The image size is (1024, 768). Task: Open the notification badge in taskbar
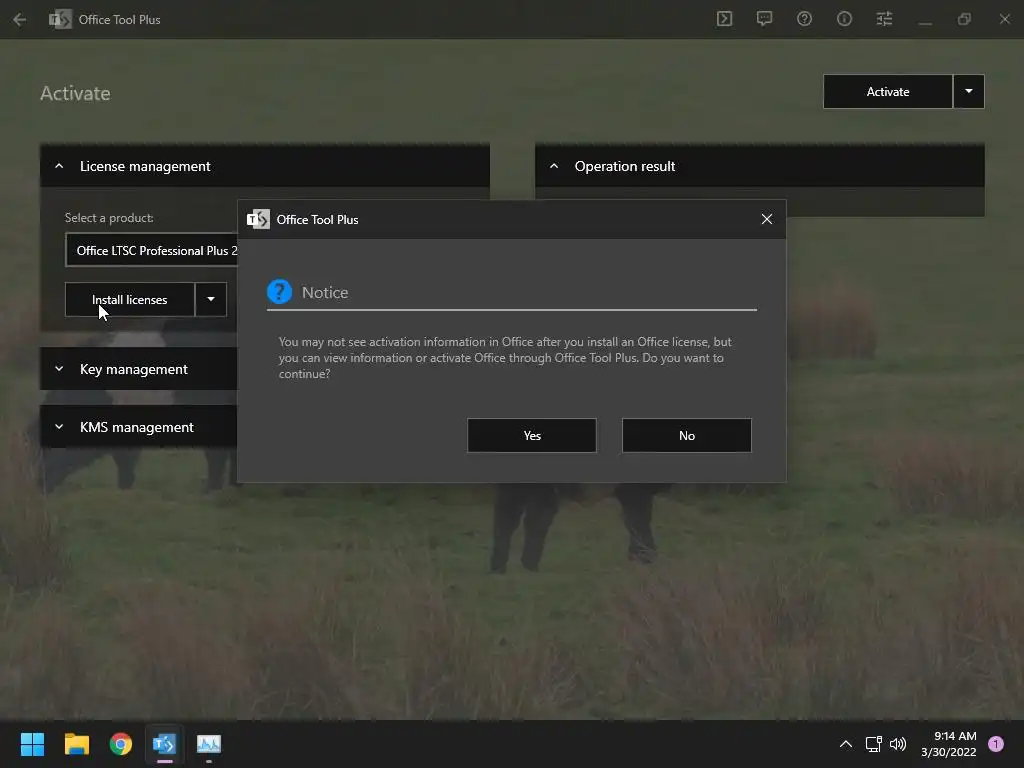pos(996,744)
